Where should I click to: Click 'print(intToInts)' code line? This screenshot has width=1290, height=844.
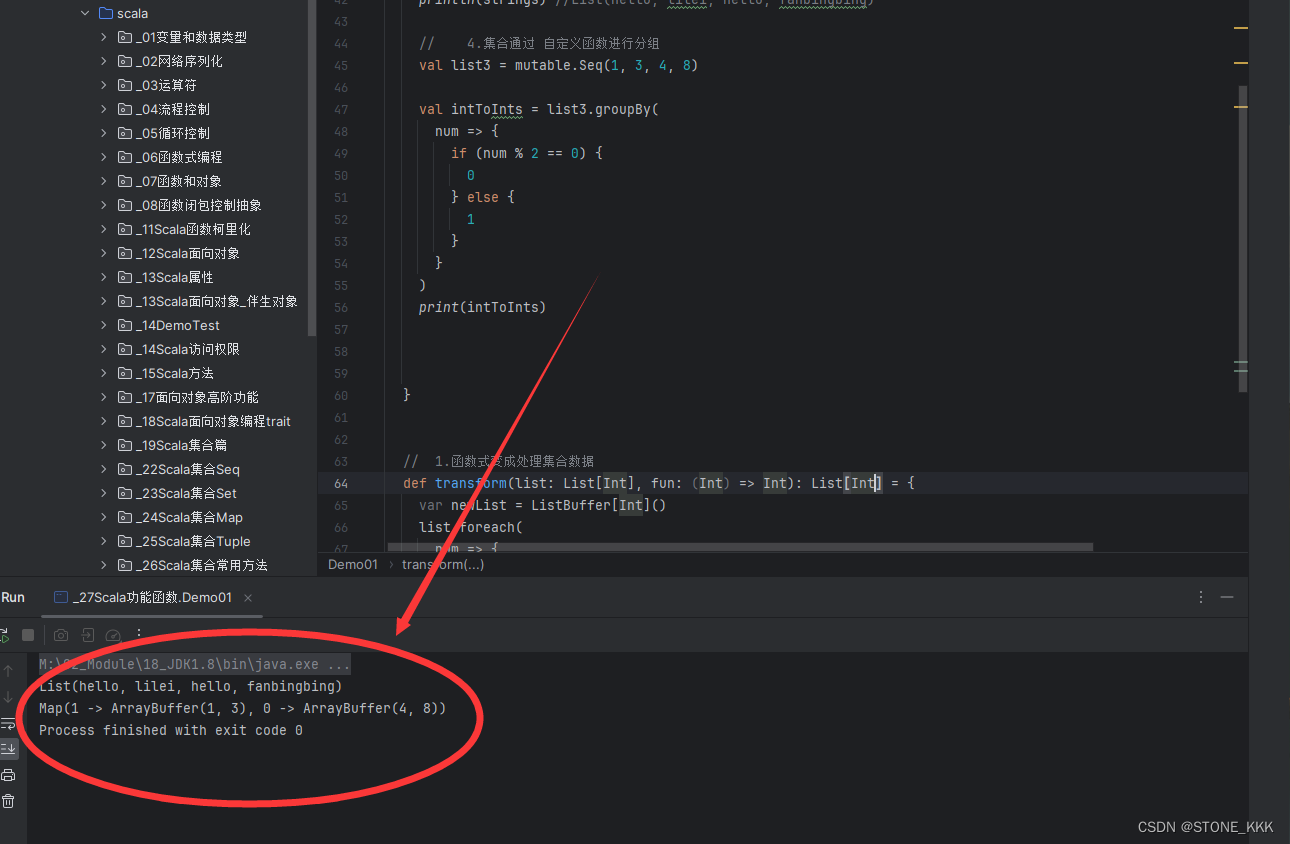pos(483,307)
